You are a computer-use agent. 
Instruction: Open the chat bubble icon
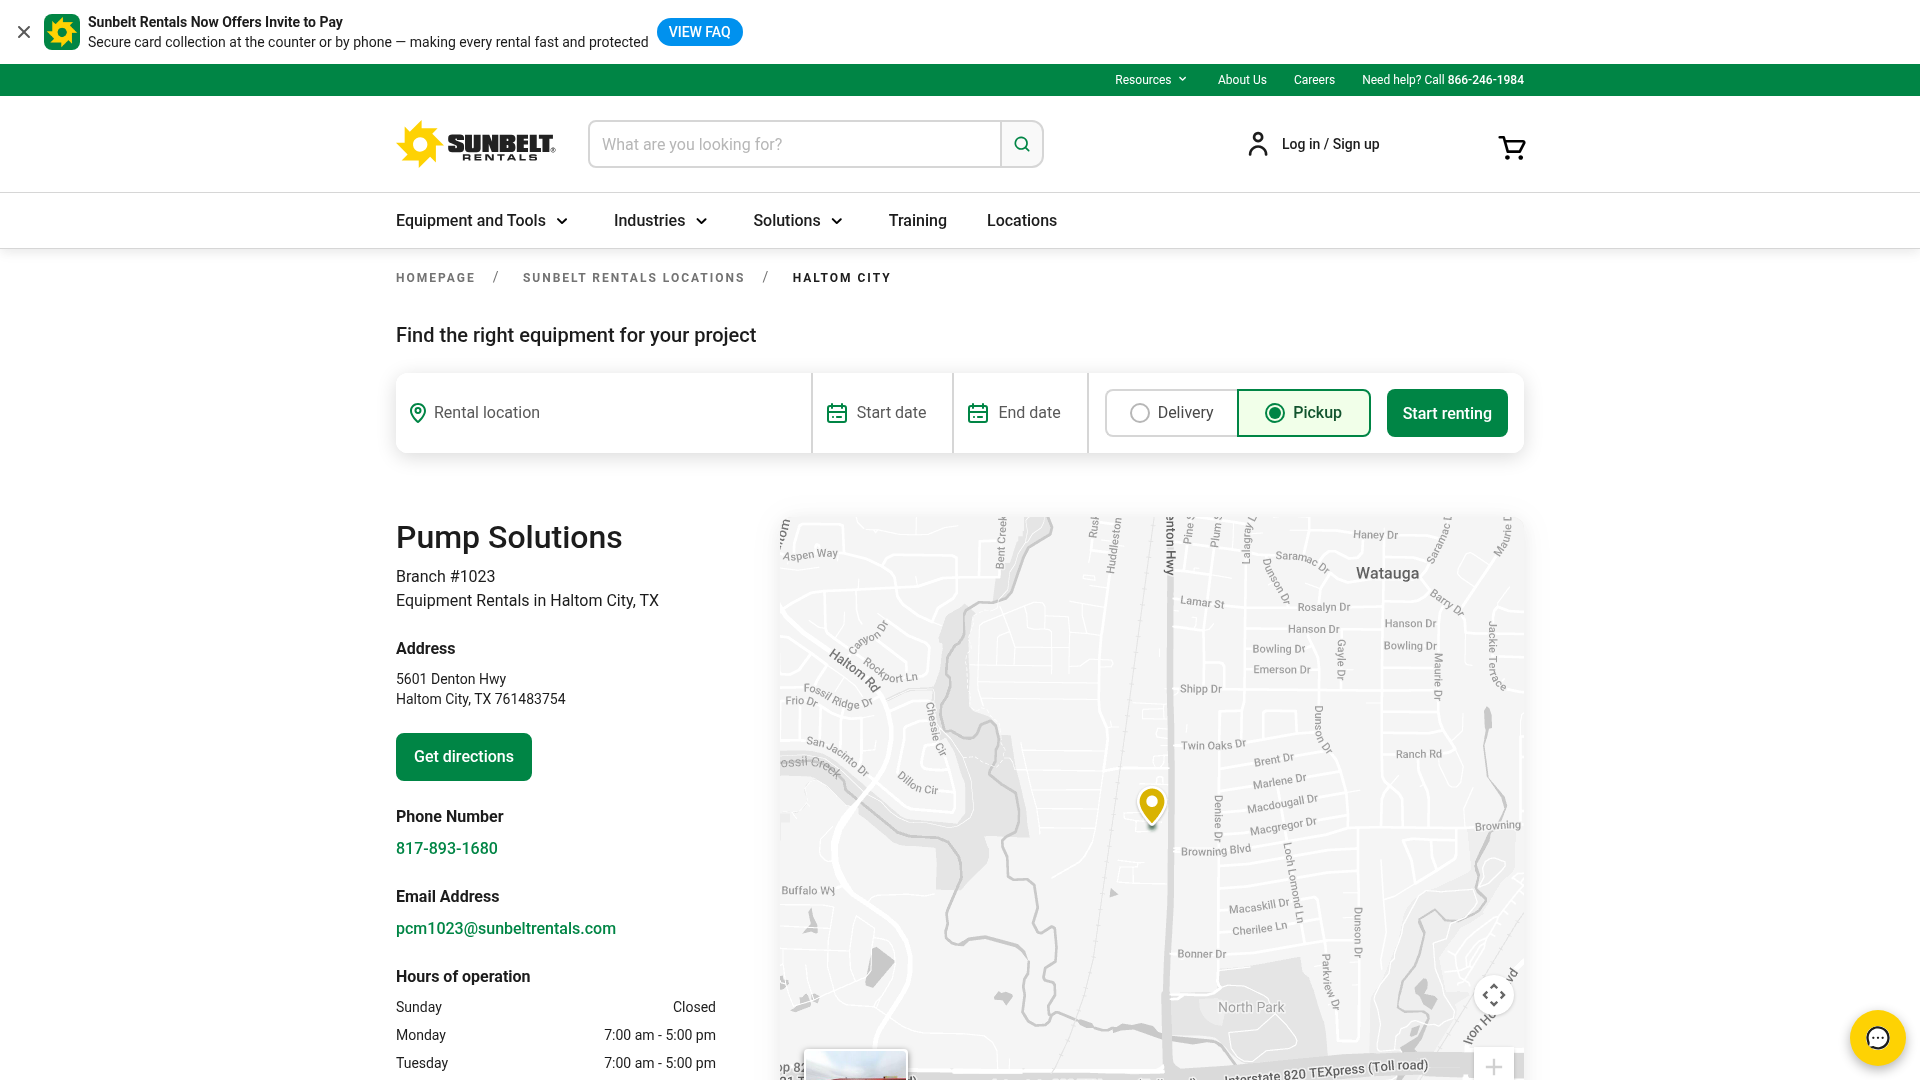(1877, 1038)
